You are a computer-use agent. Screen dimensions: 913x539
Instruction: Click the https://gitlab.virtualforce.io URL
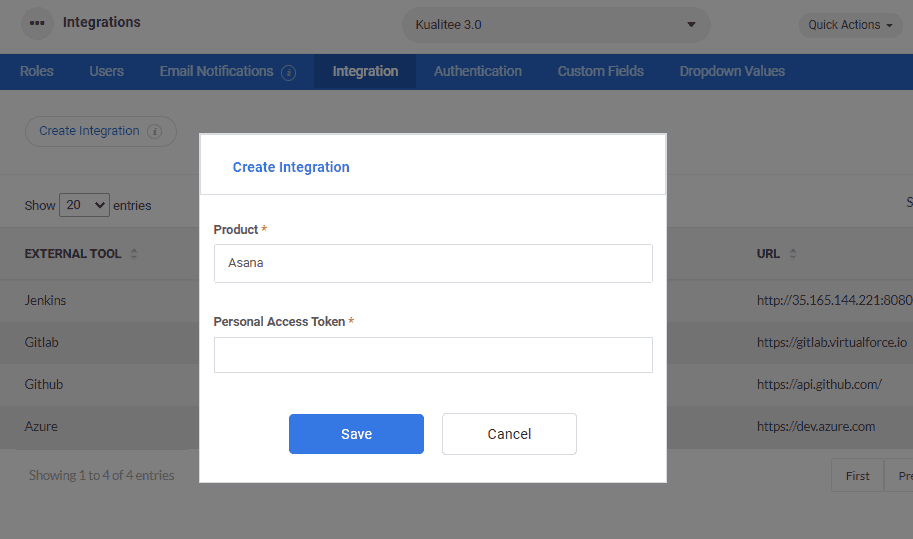coord(831,343)
